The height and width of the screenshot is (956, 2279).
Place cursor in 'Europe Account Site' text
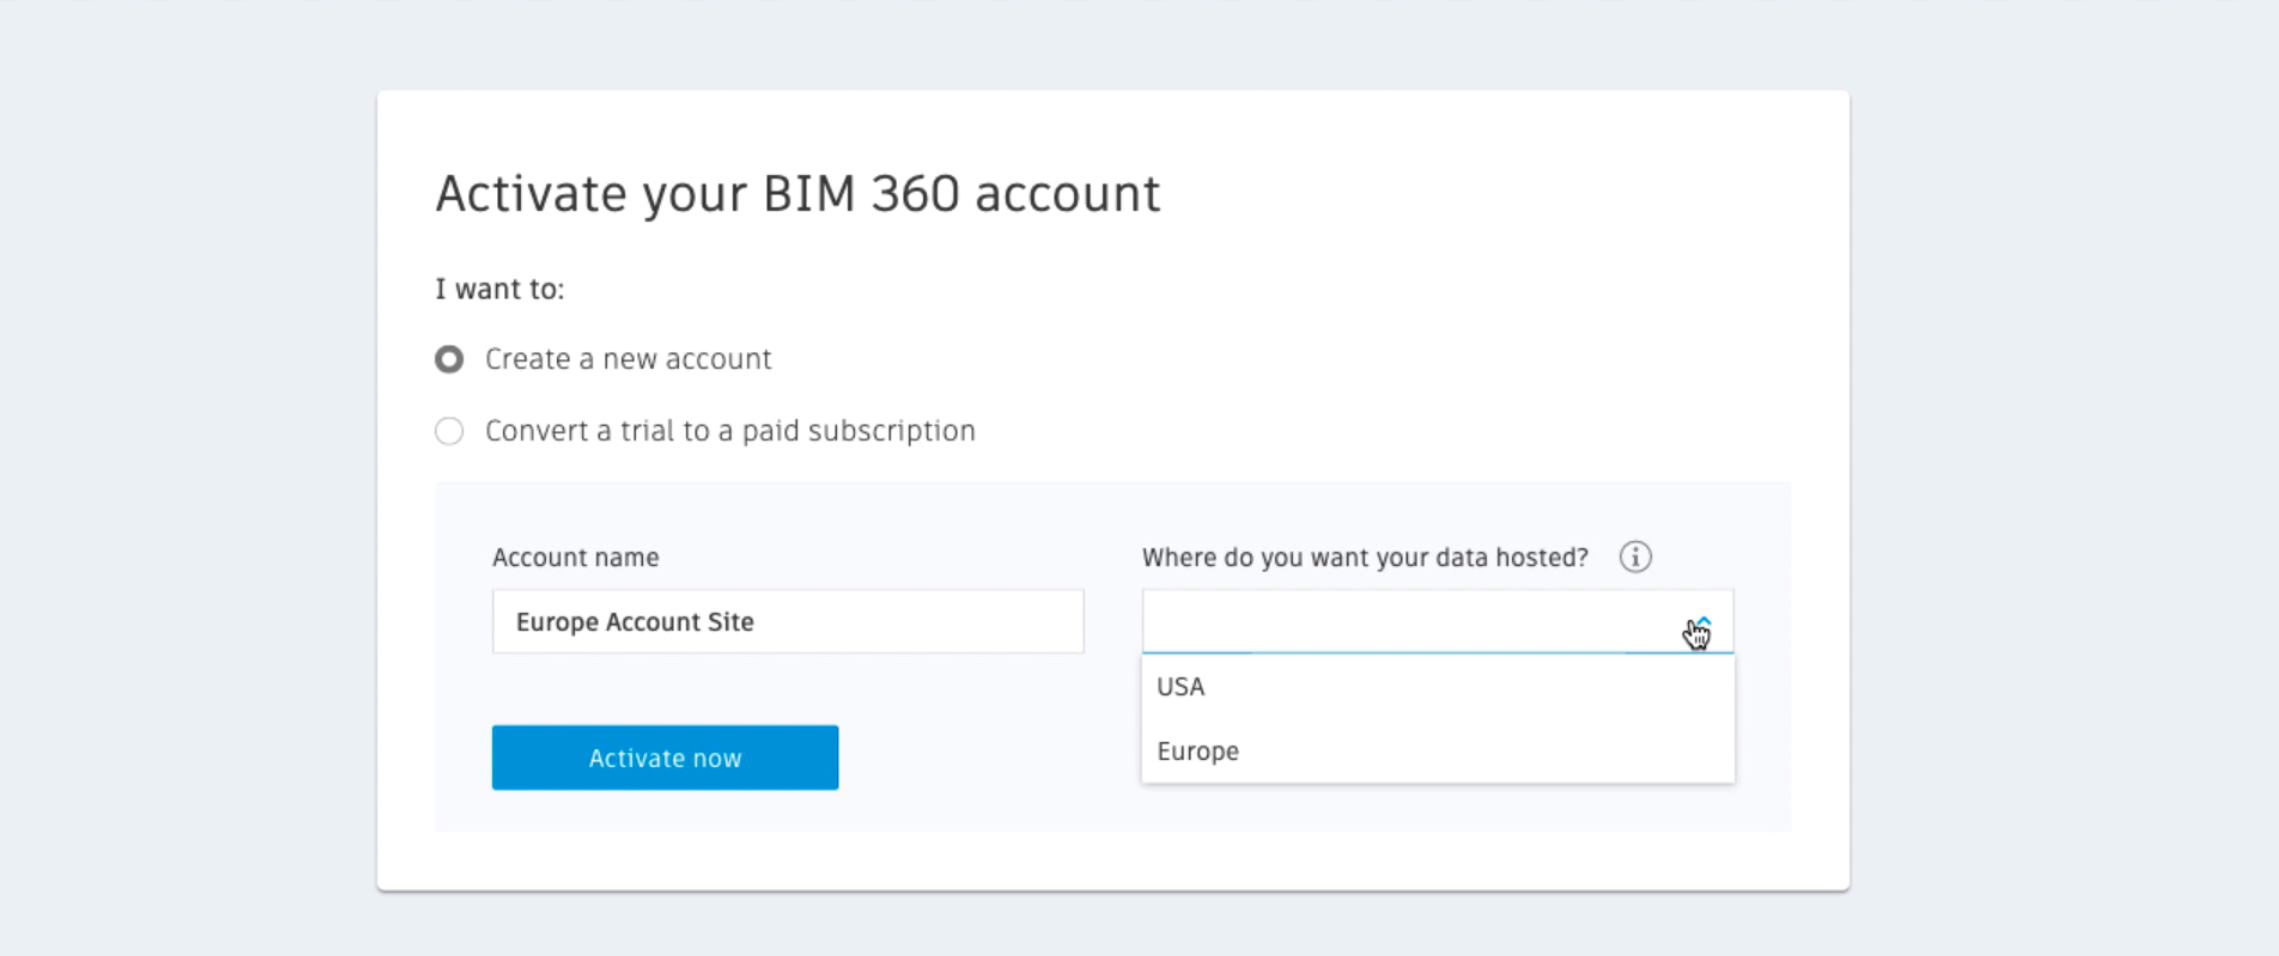635,622
